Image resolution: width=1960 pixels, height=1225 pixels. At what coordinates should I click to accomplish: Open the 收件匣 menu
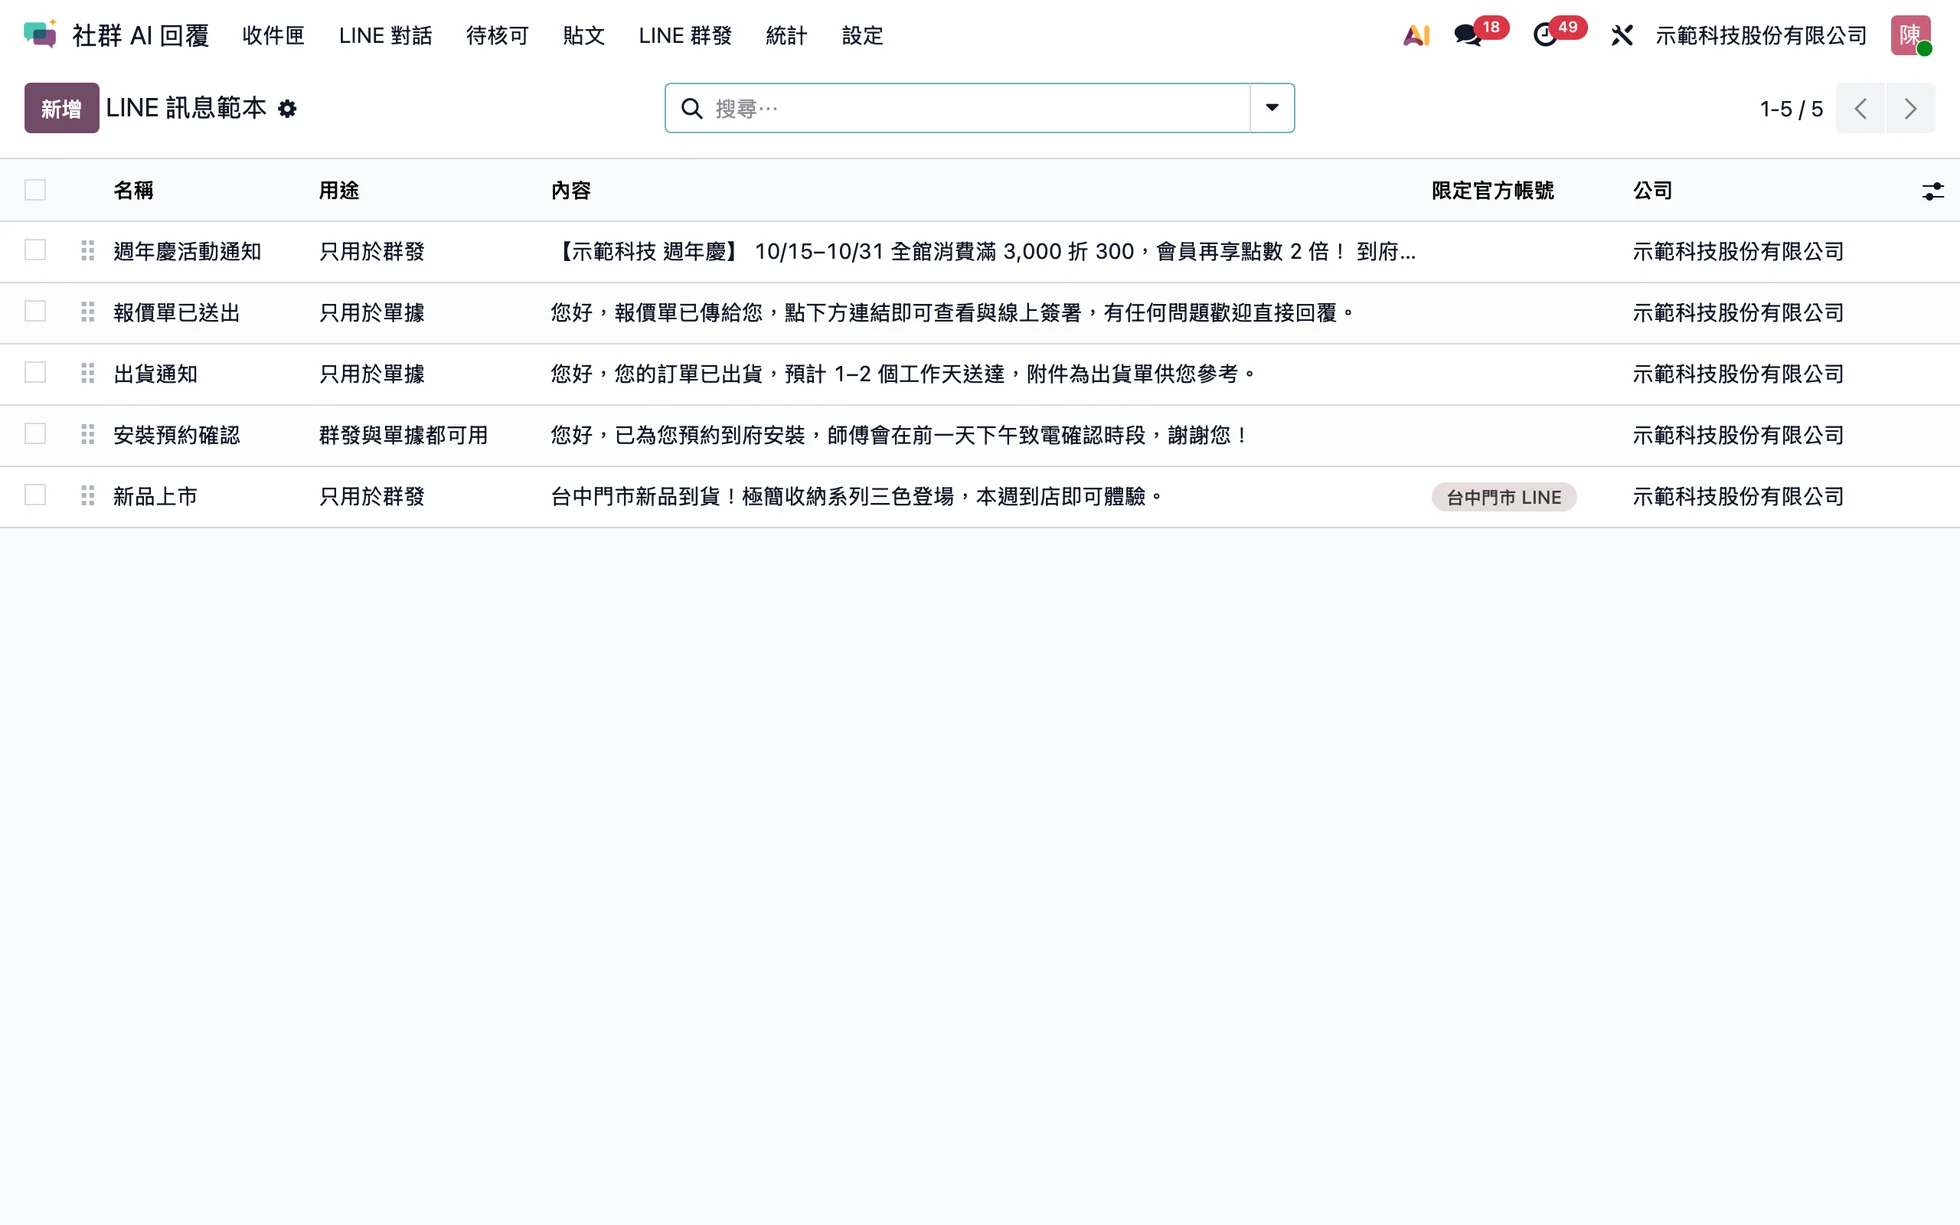[273, 35]
